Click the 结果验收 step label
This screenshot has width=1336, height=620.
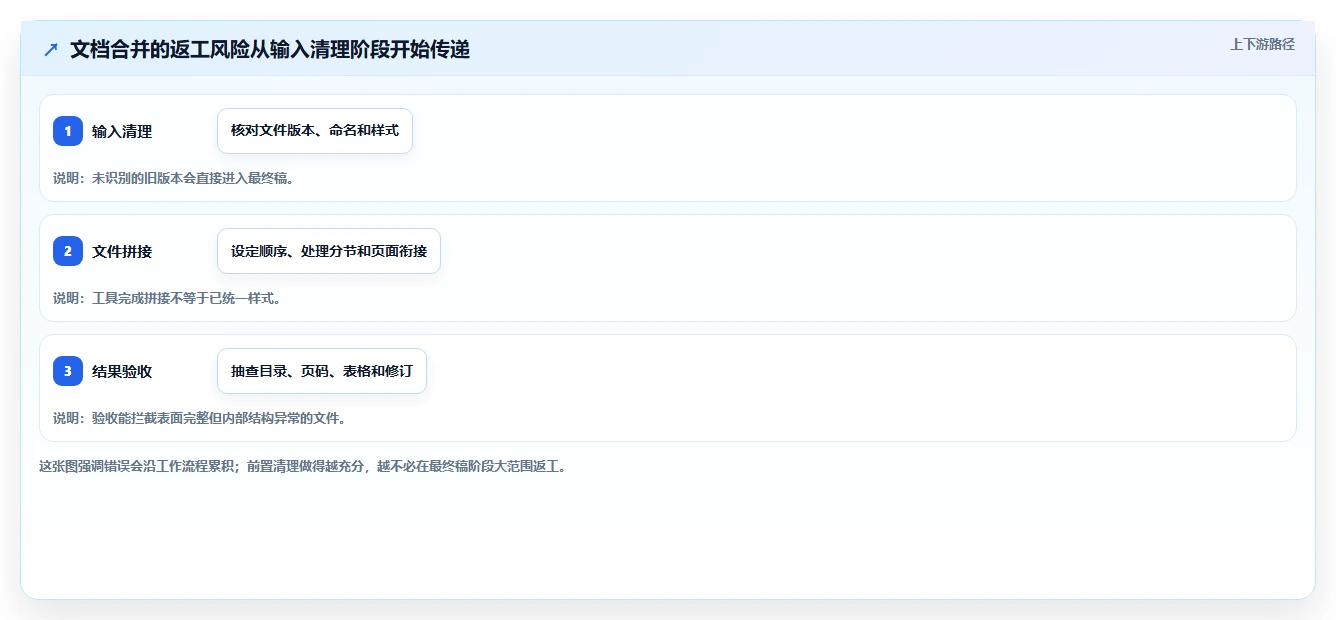pos(122,371)
